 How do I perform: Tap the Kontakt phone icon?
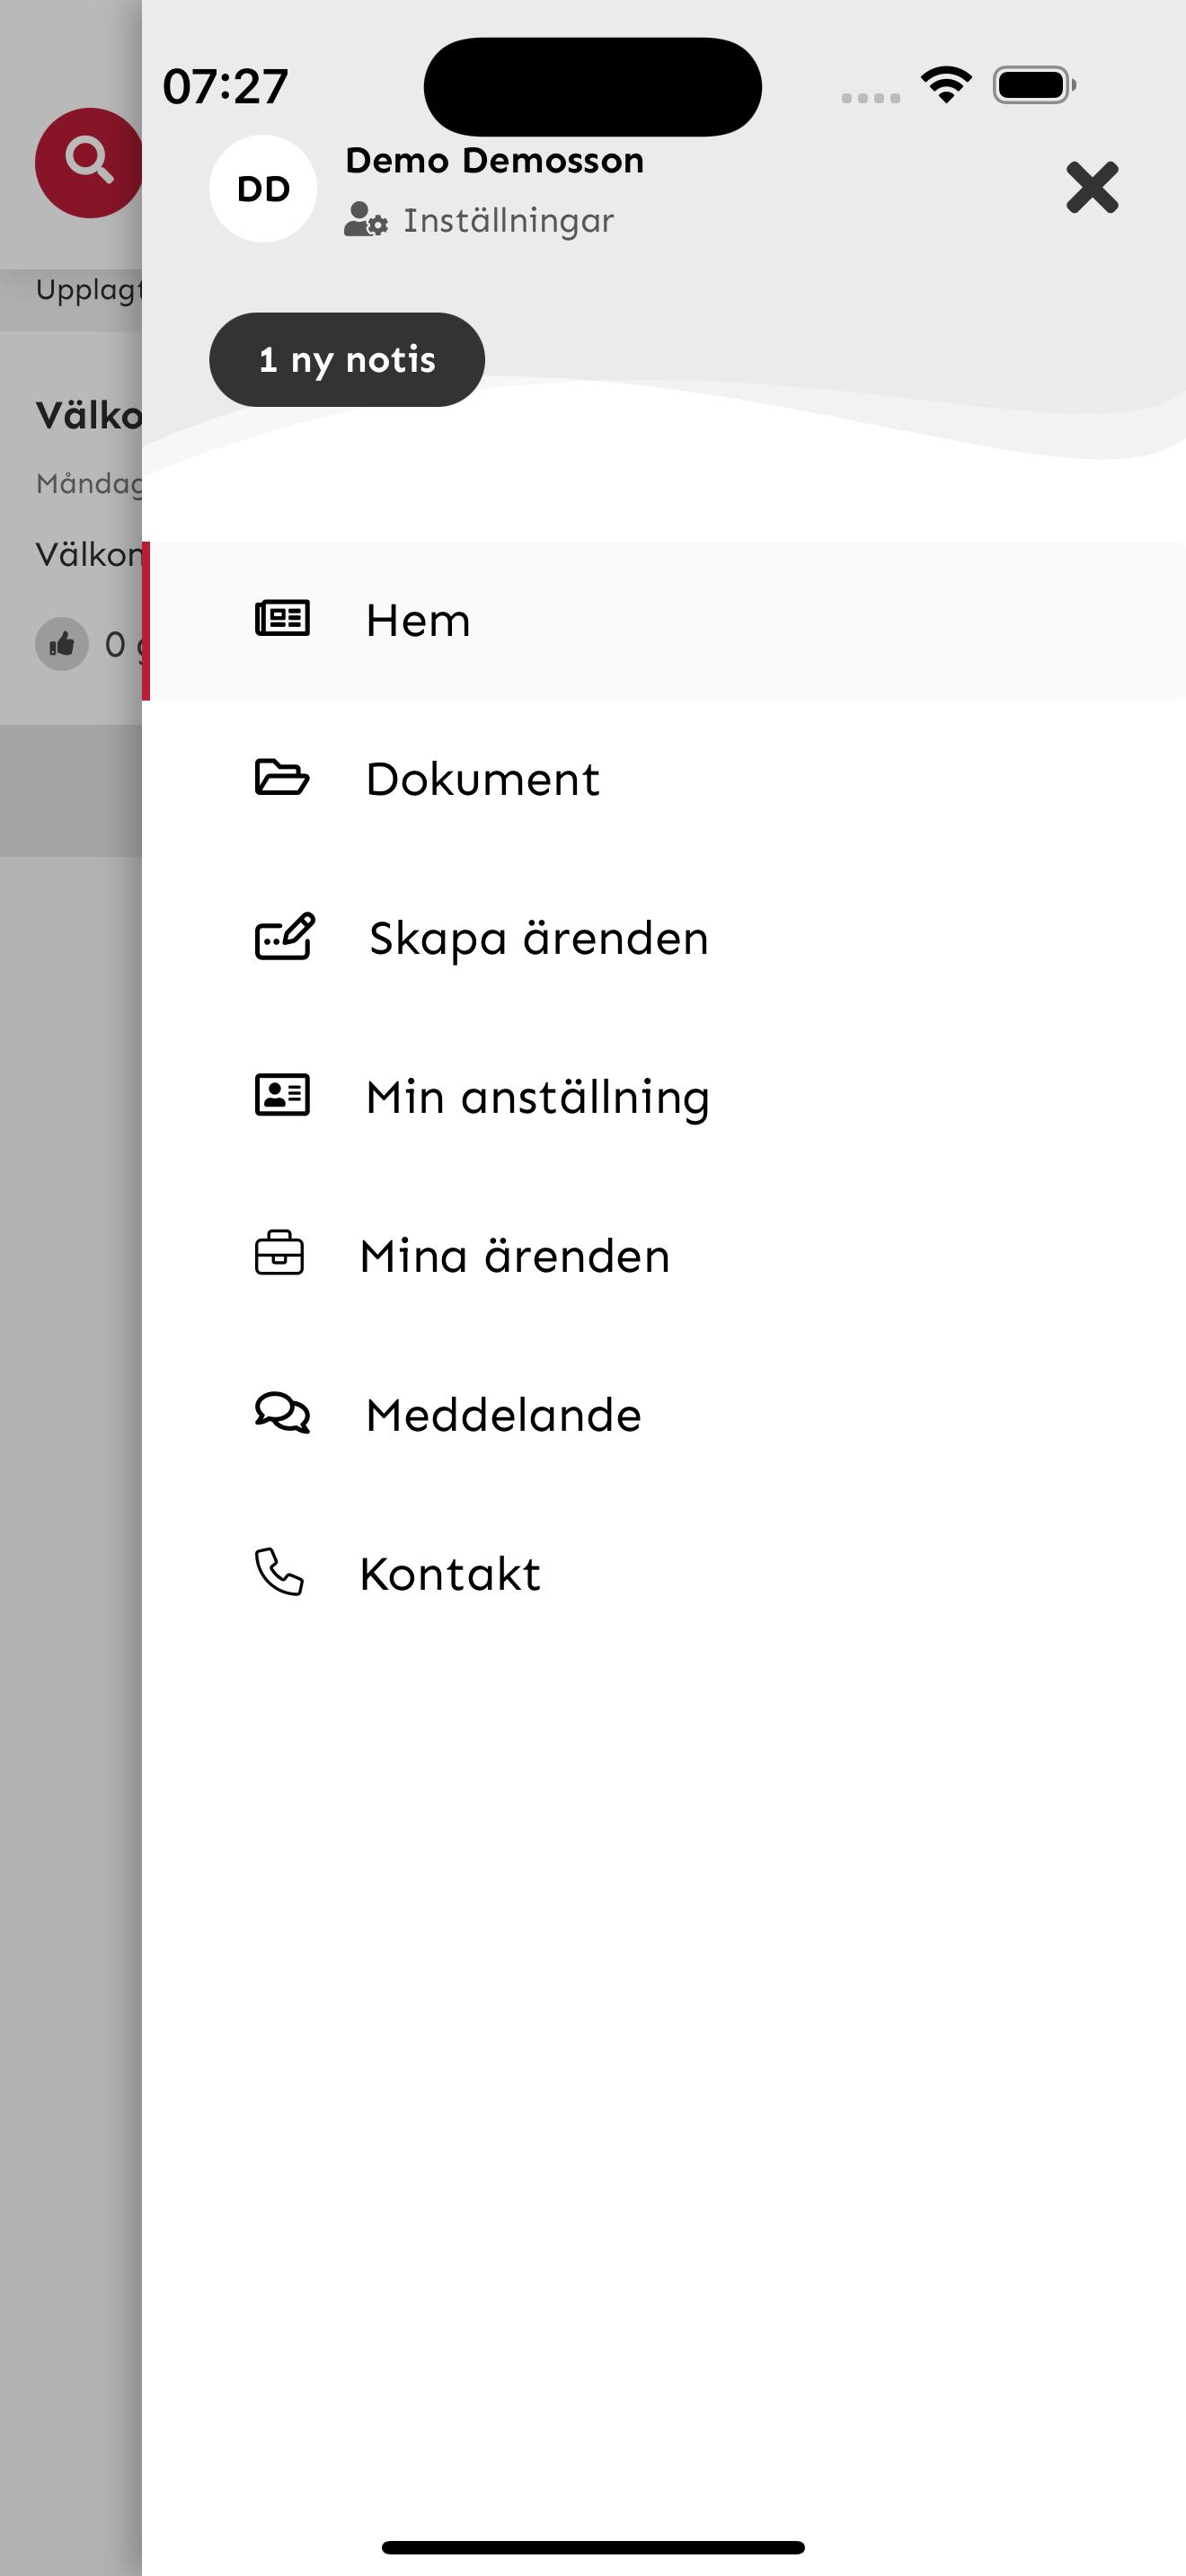coord(279,1571)
